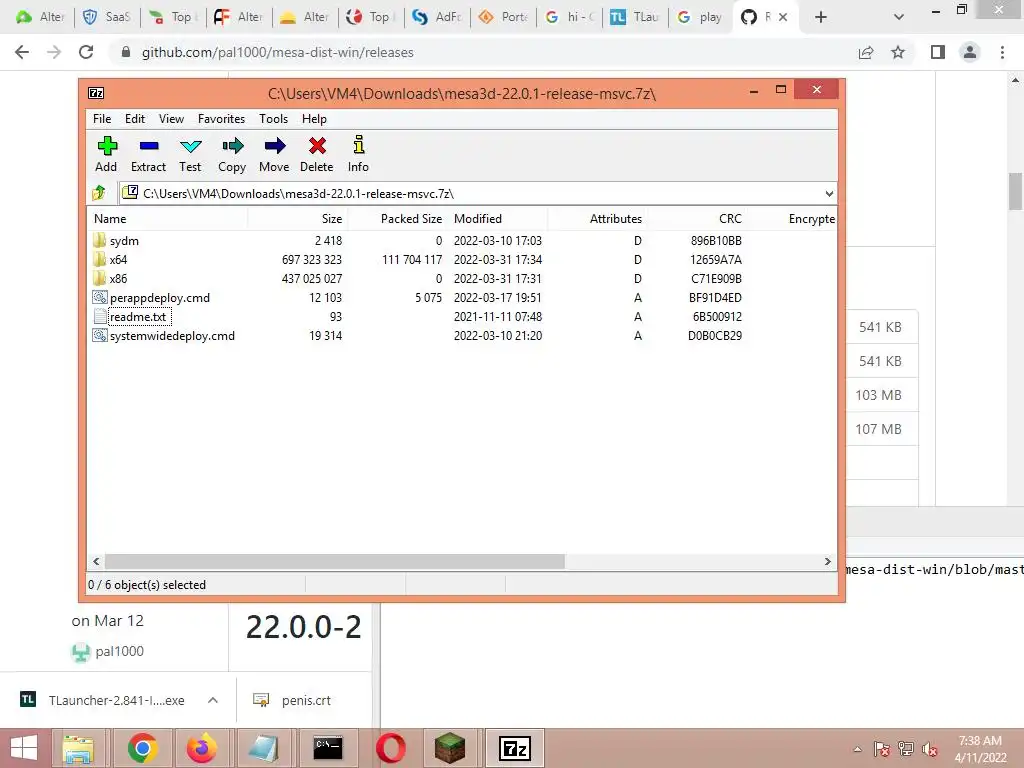The width and height of the screenshot is (1024, 768).
Task: Open Command Prompt from the taskbar
Action: pos(328,748)
